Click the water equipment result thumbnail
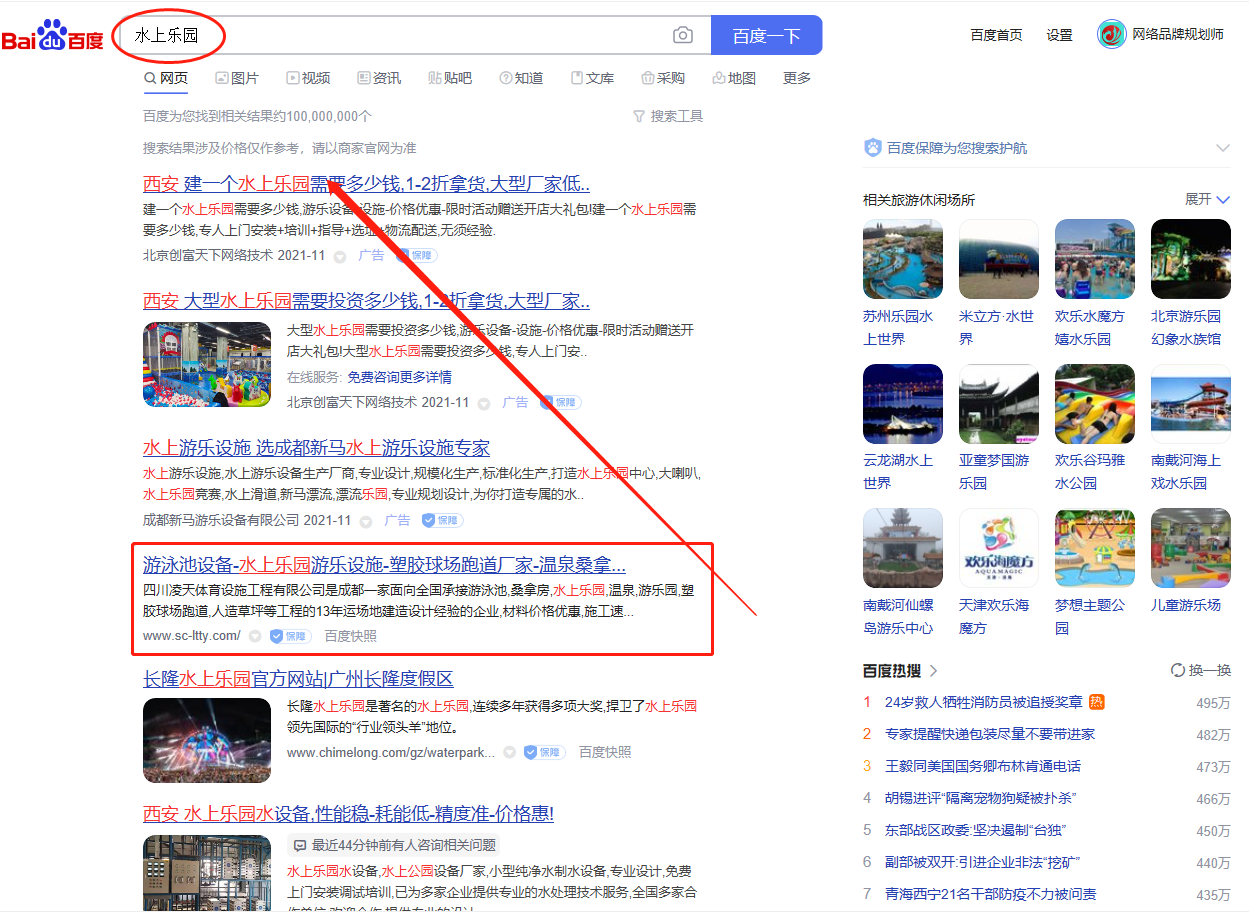1249x913 pixels. coord(207,873)
